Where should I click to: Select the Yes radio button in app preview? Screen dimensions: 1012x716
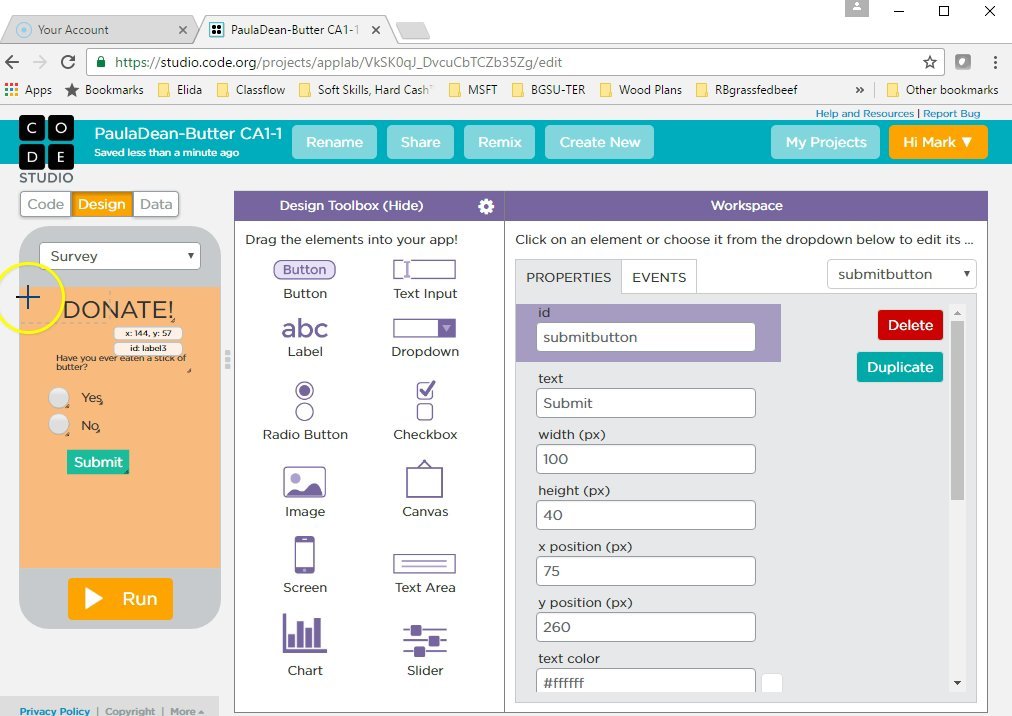pos(59,398)
